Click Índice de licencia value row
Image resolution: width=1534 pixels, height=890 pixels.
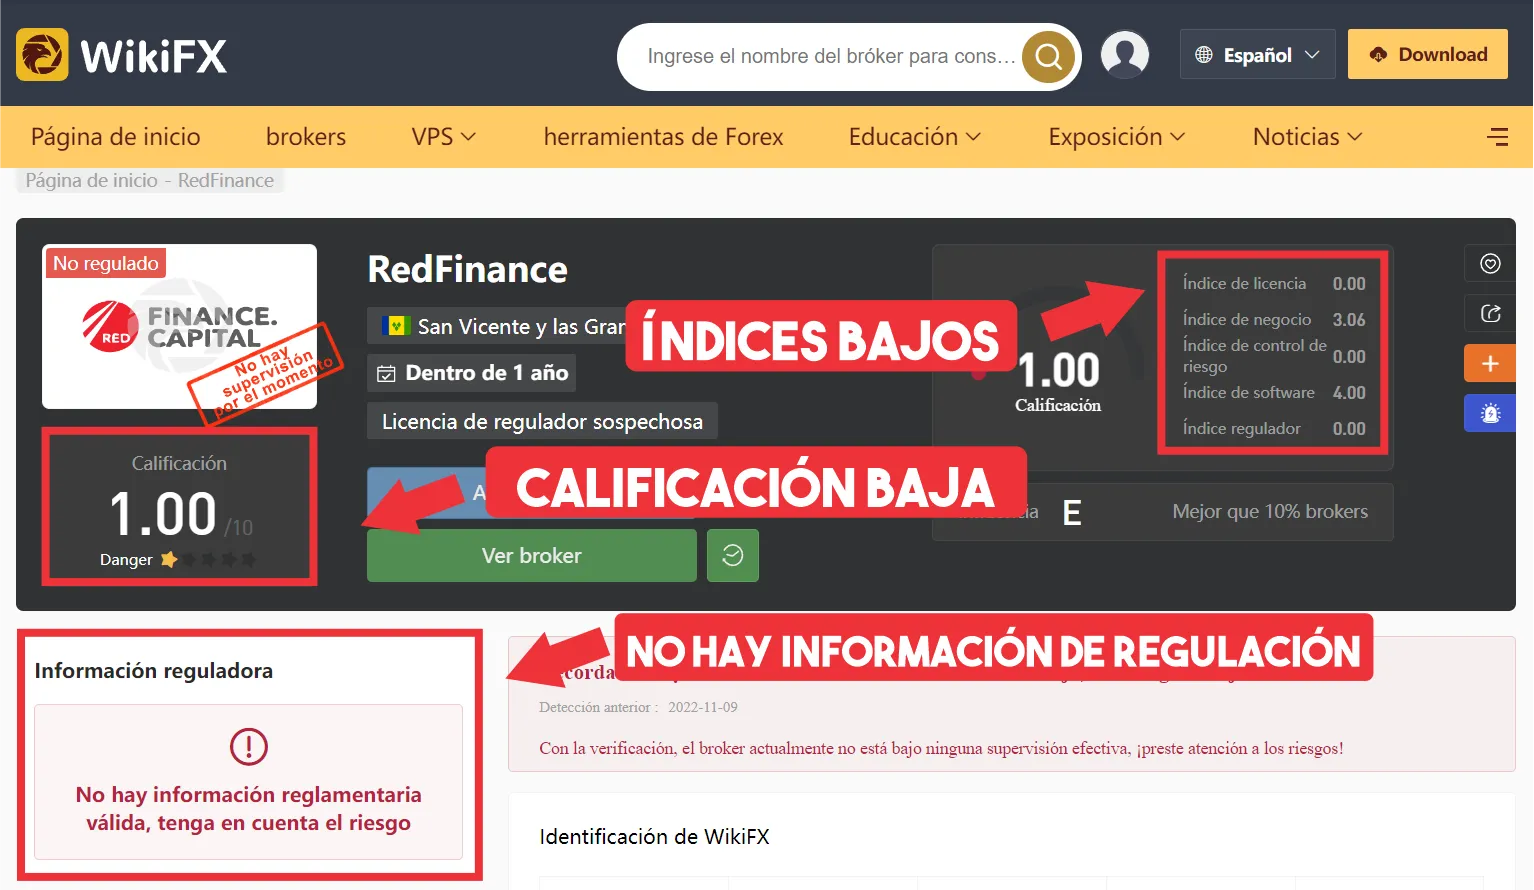pyautogui.click(x=1274, y=283)
